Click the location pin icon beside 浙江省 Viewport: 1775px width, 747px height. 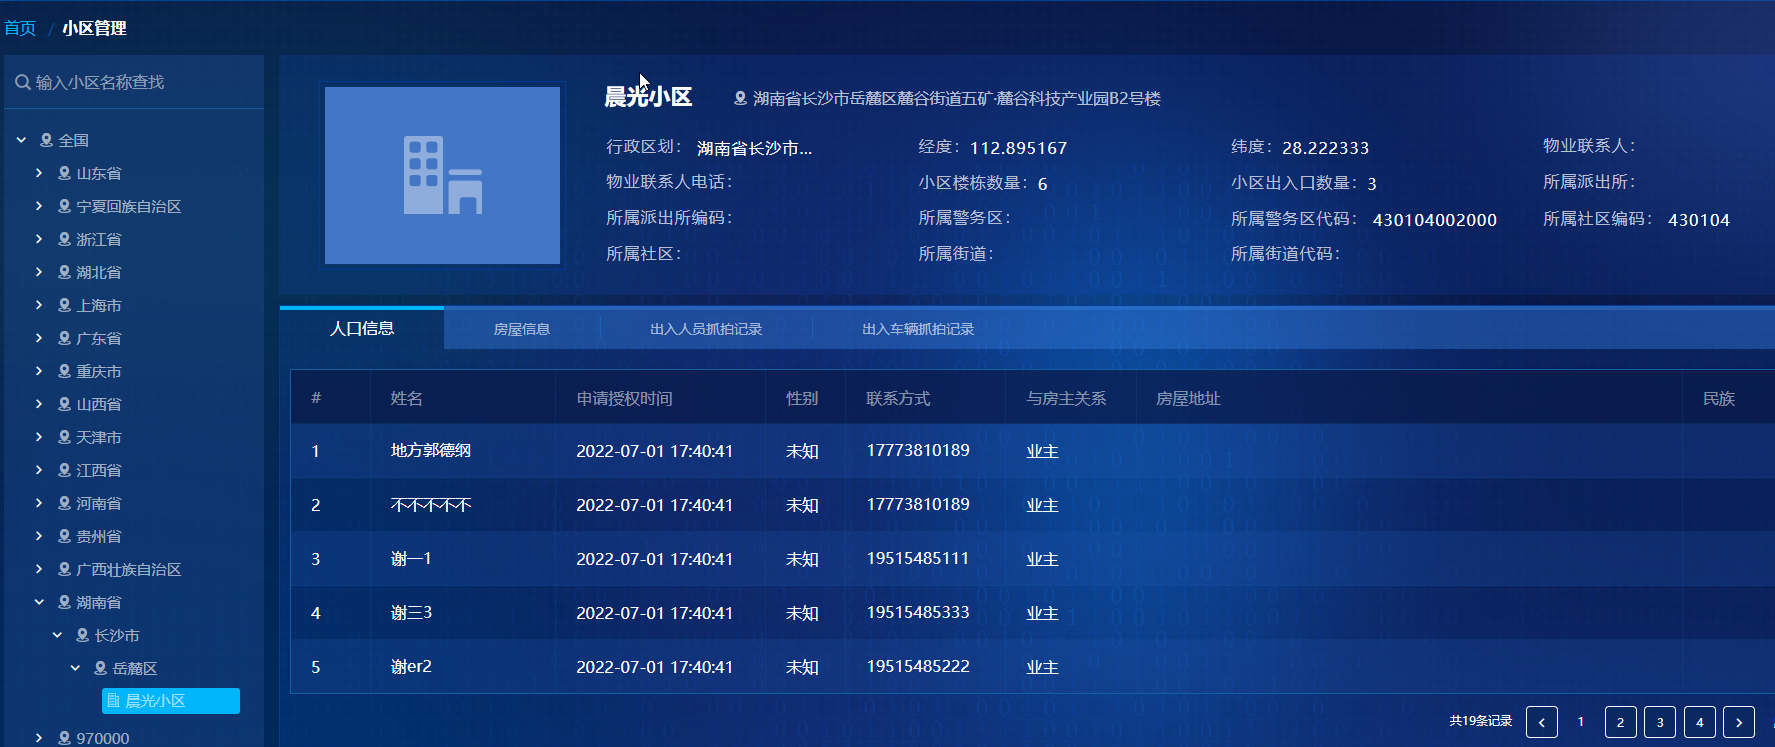pyautogui.click(x=64, y=240)
